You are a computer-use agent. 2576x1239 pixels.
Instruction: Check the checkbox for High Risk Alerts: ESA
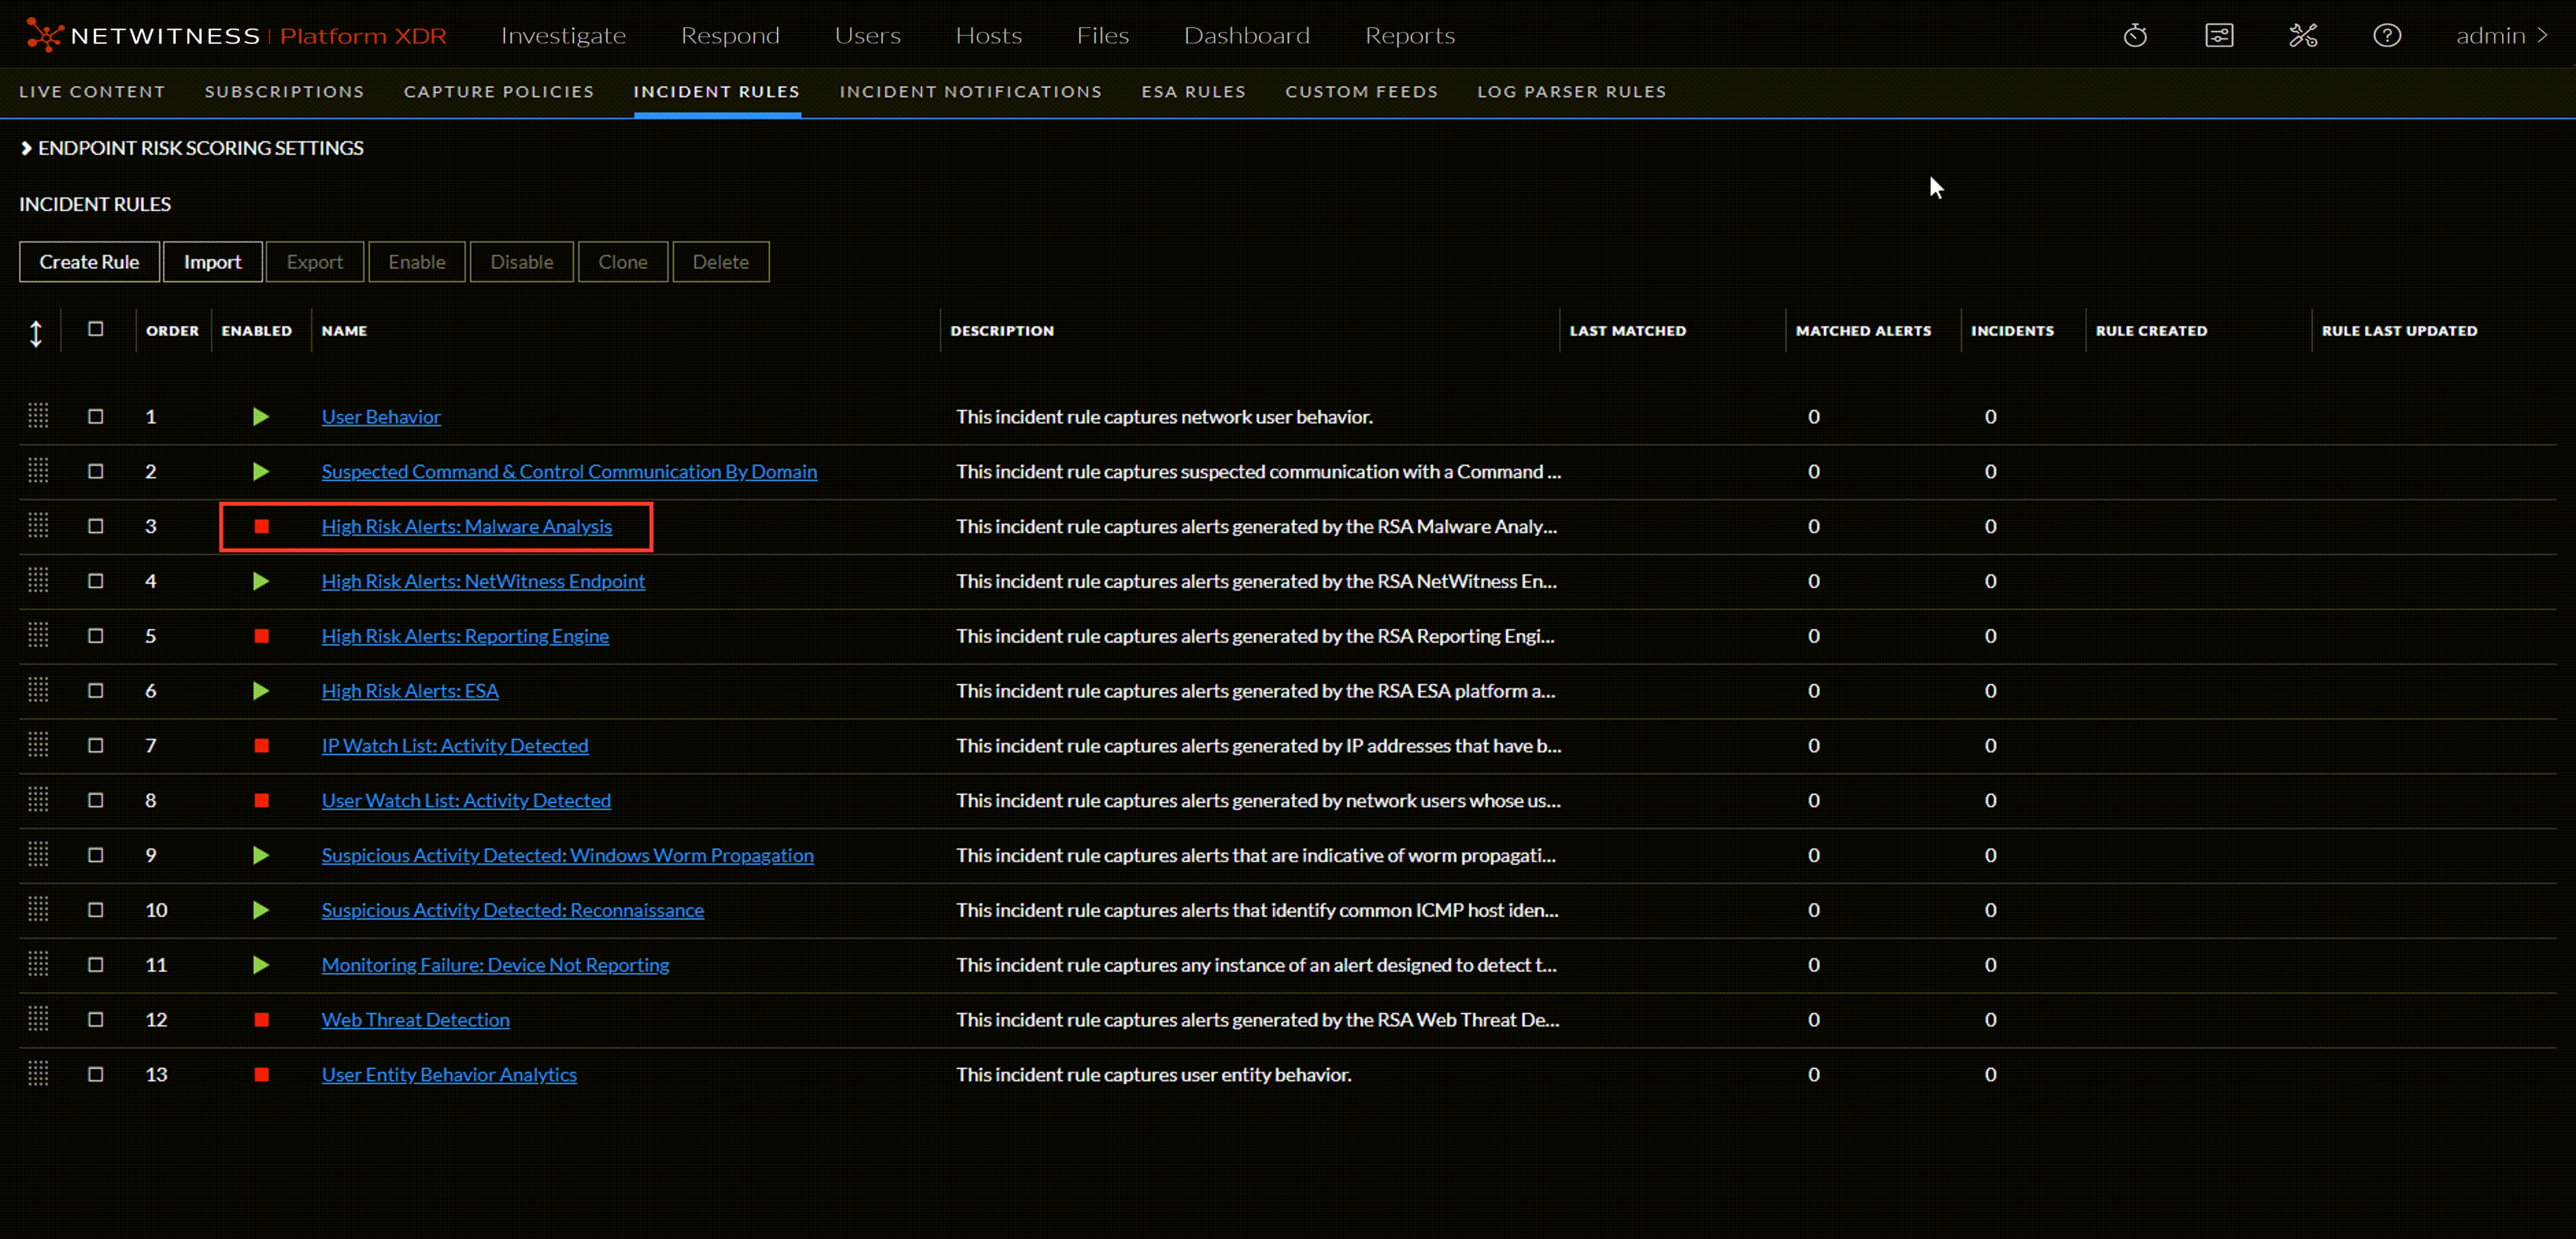95,690
